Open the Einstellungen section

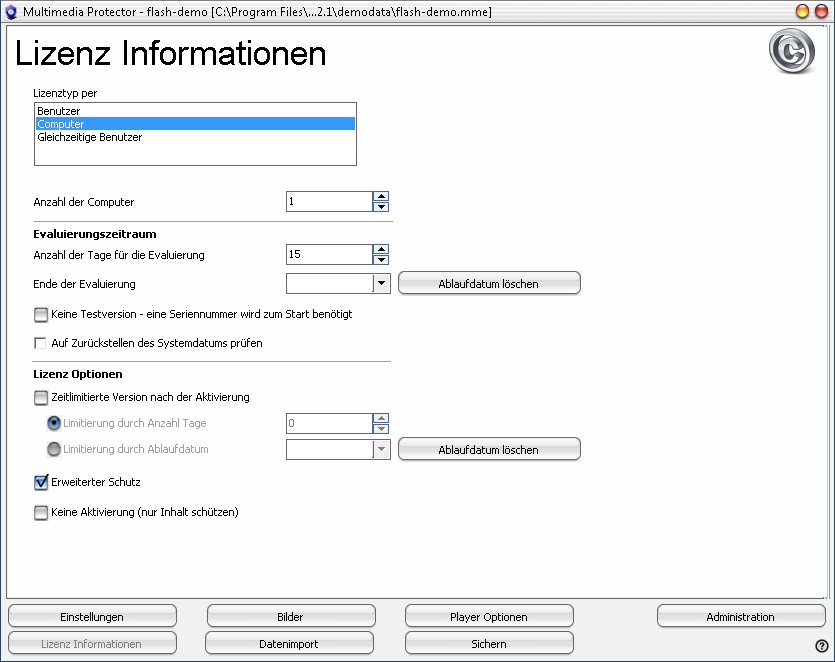92,617
